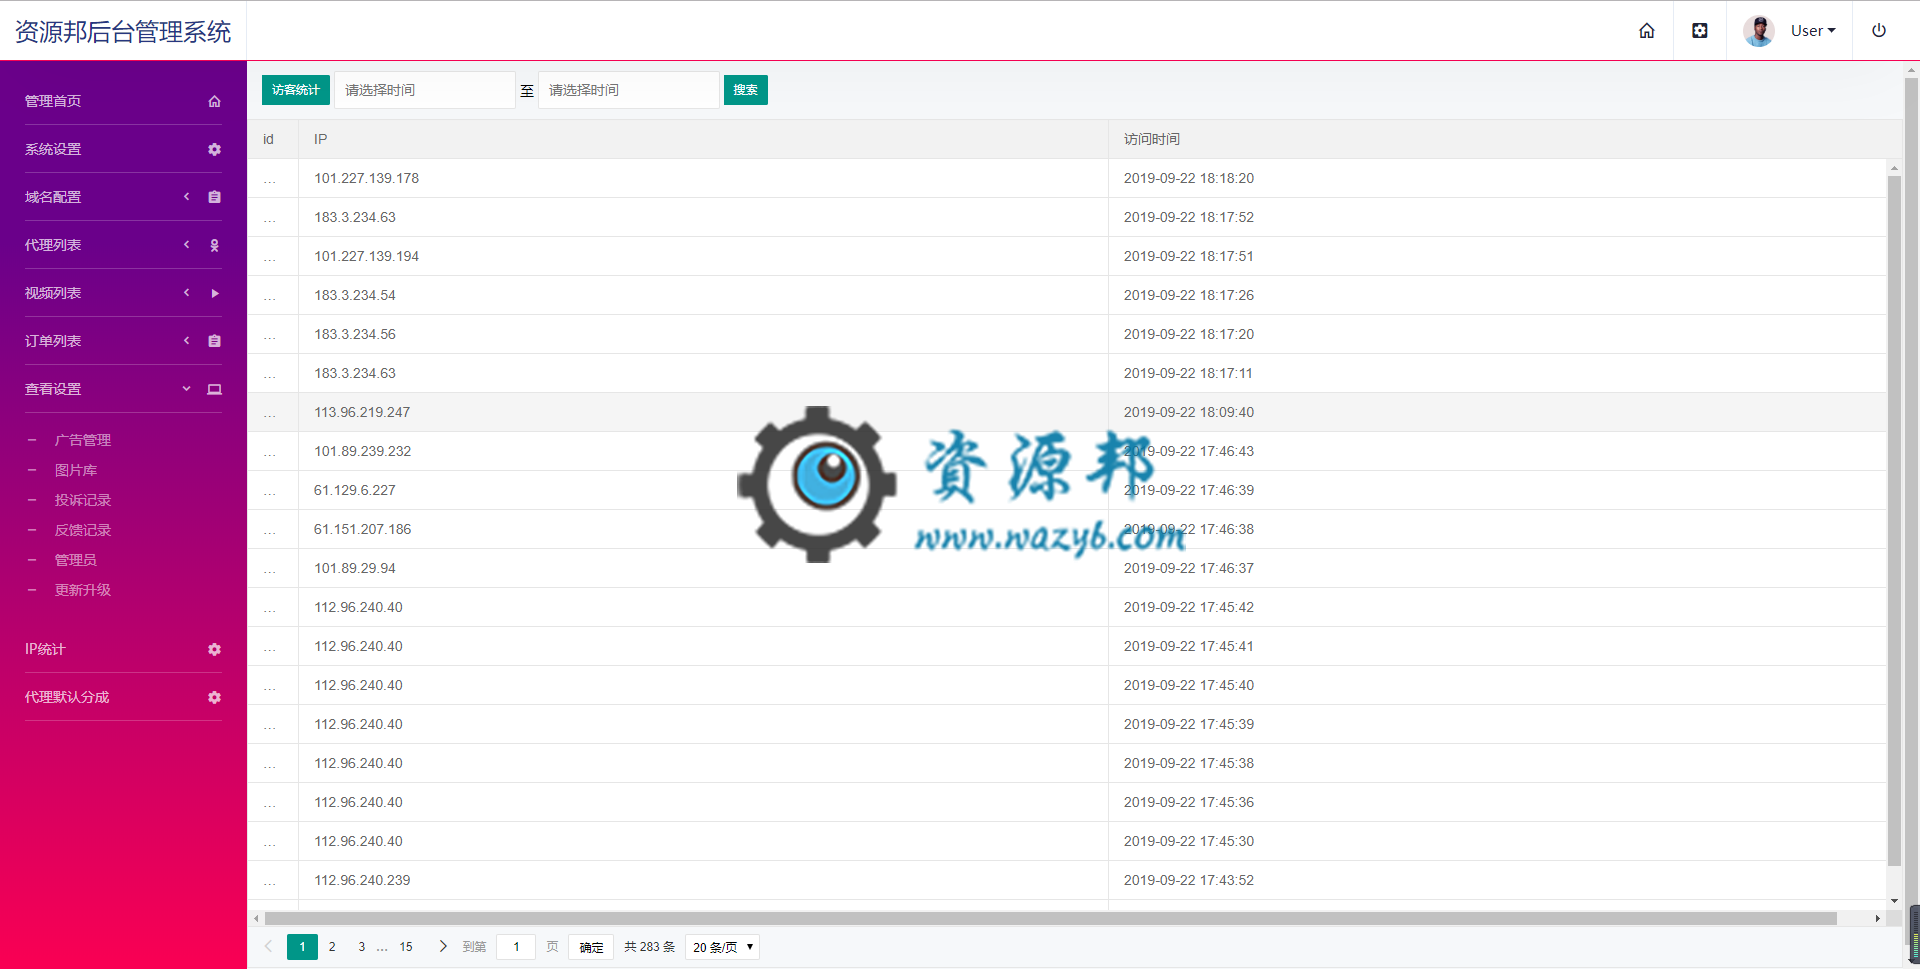Click the 资源邦后台管理系统 title

coord(123,32)
